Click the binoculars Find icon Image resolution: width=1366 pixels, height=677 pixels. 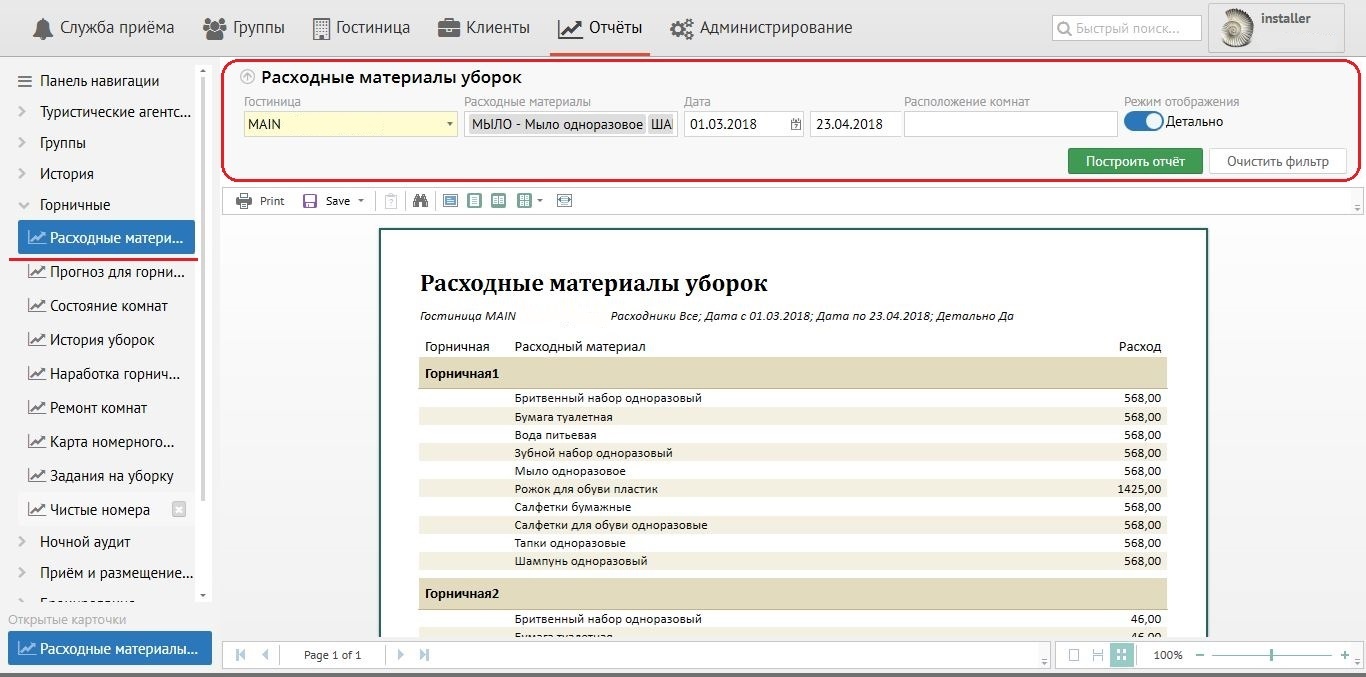click(420, 201)
